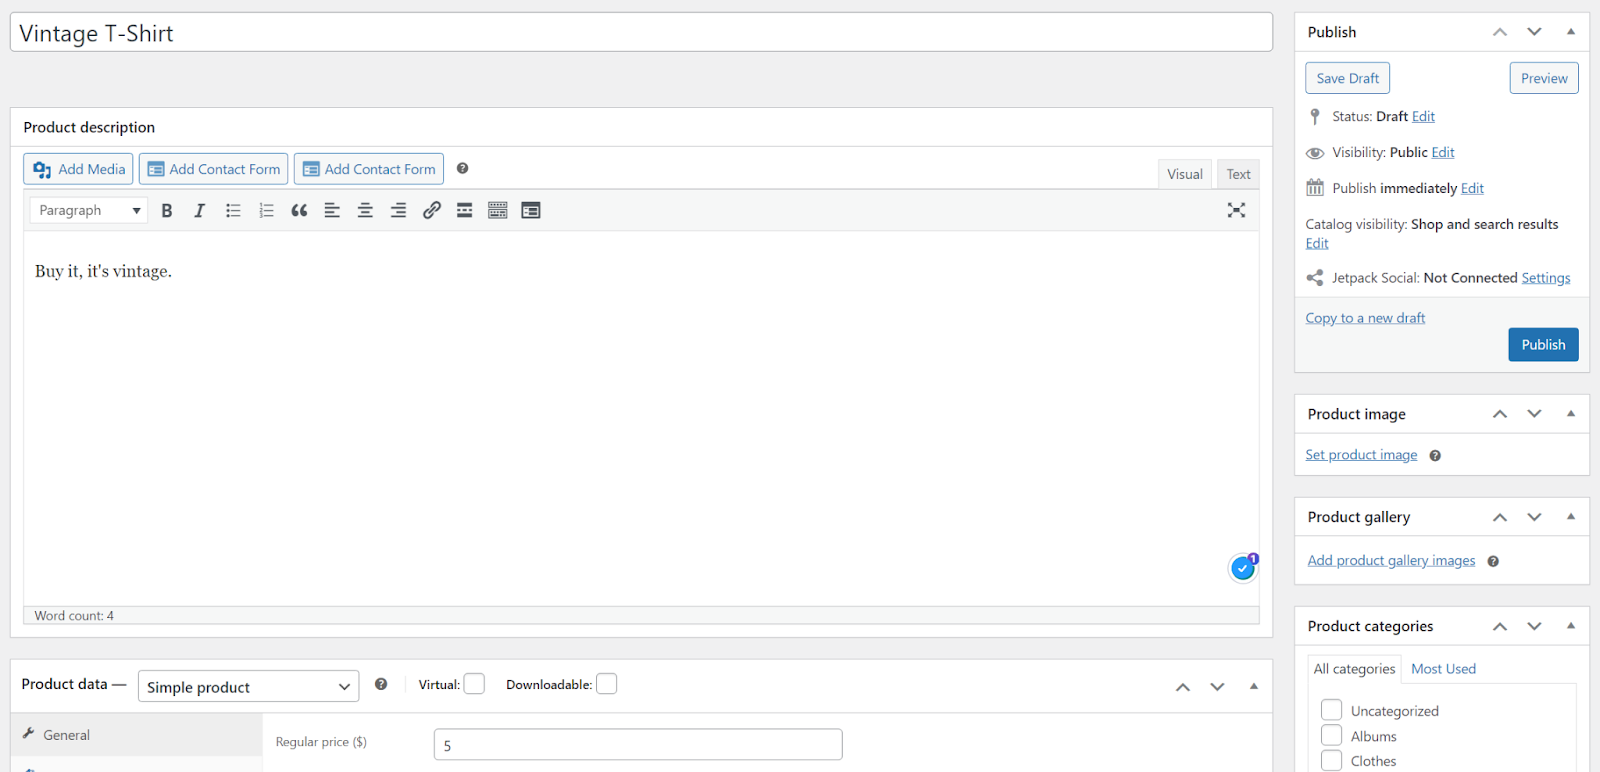Screen dimensions: 1600x772
Task: Enable the Downloadable product checkbox
Action: [x=606, y=684]
